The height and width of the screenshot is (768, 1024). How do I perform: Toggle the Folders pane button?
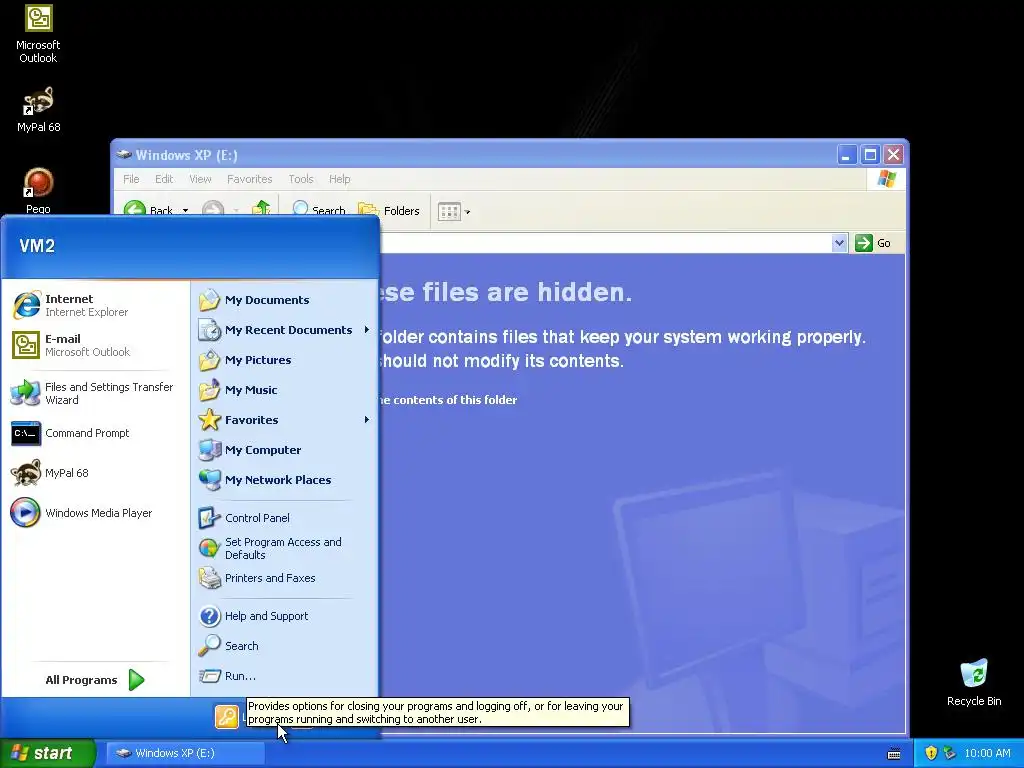[389, 210]
